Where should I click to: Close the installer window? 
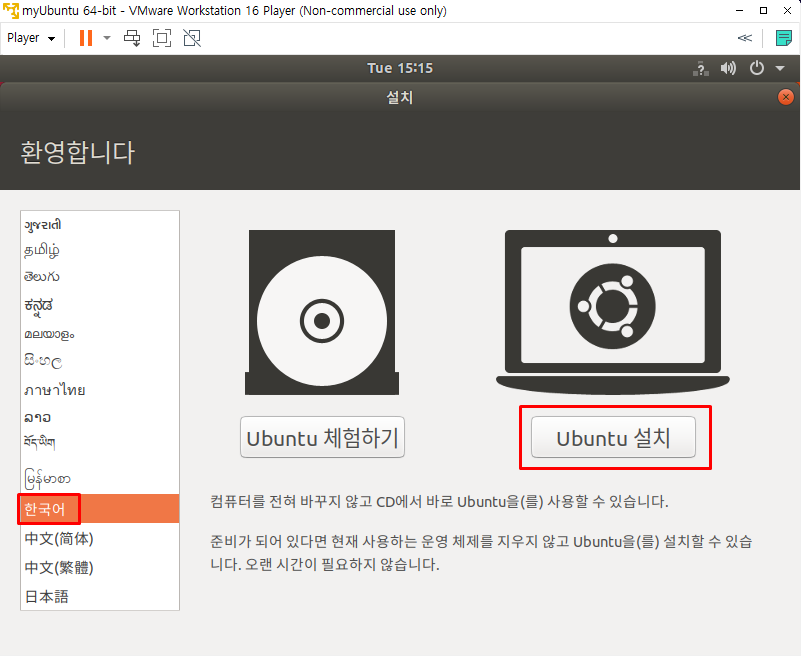(786, 97)
